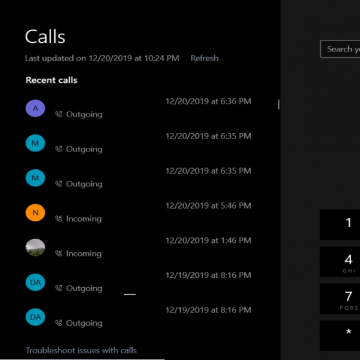Click the M avatar in the second call entry
Screen dimensions: 360x360
click(x=35, y=143)
